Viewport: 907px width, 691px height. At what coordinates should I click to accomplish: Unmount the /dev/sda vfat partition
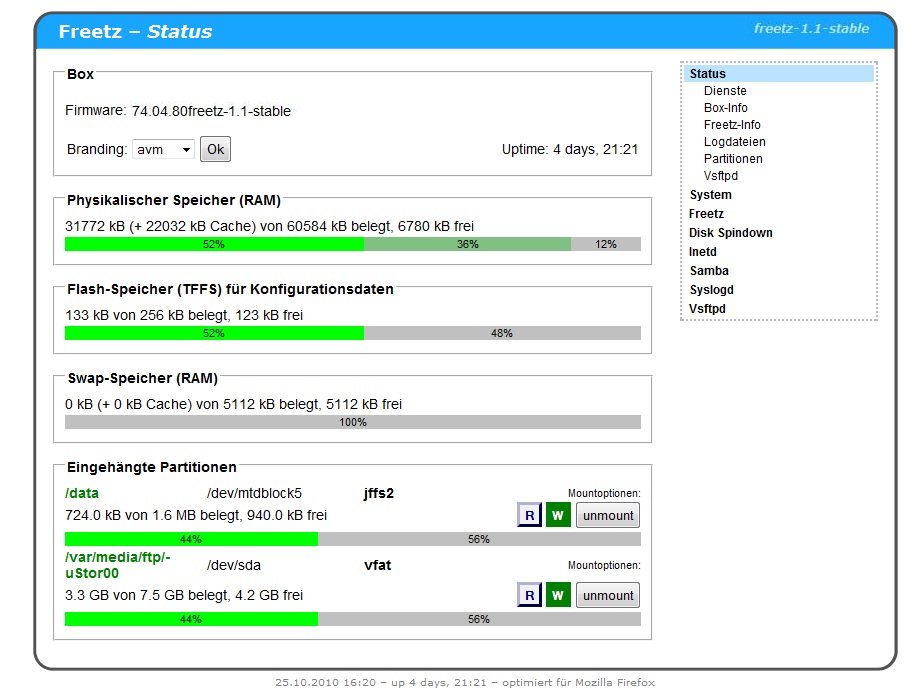coord(608,595)
